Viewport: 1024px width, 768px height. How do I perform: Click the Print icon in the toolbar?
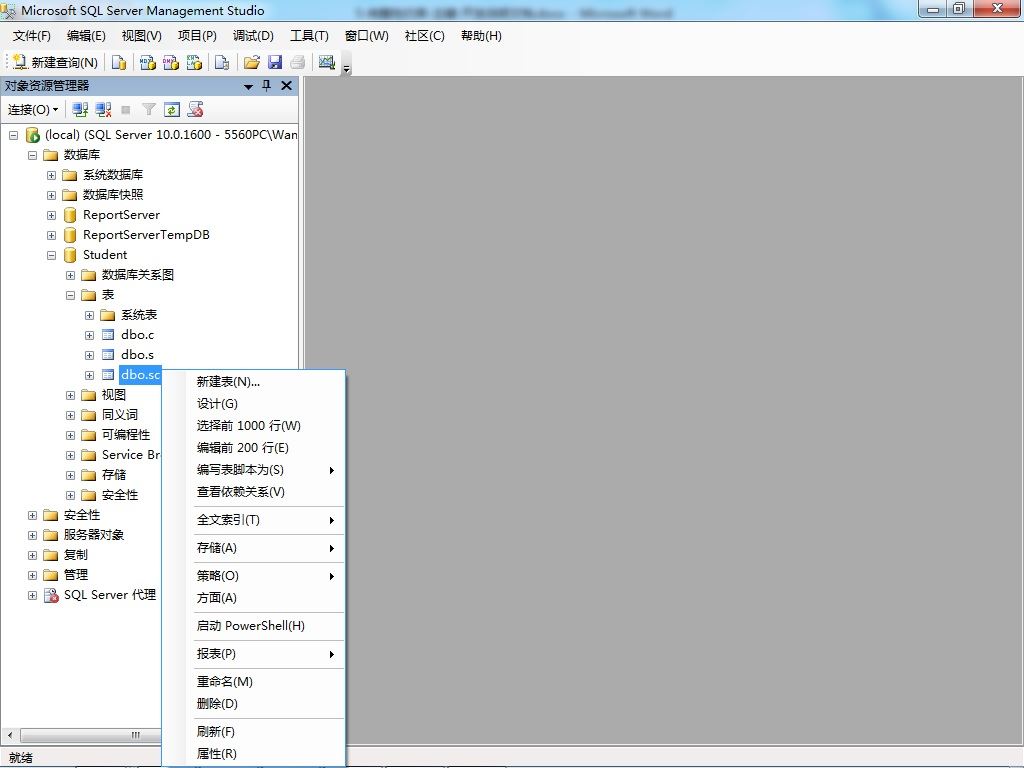(x=298, y=63)
